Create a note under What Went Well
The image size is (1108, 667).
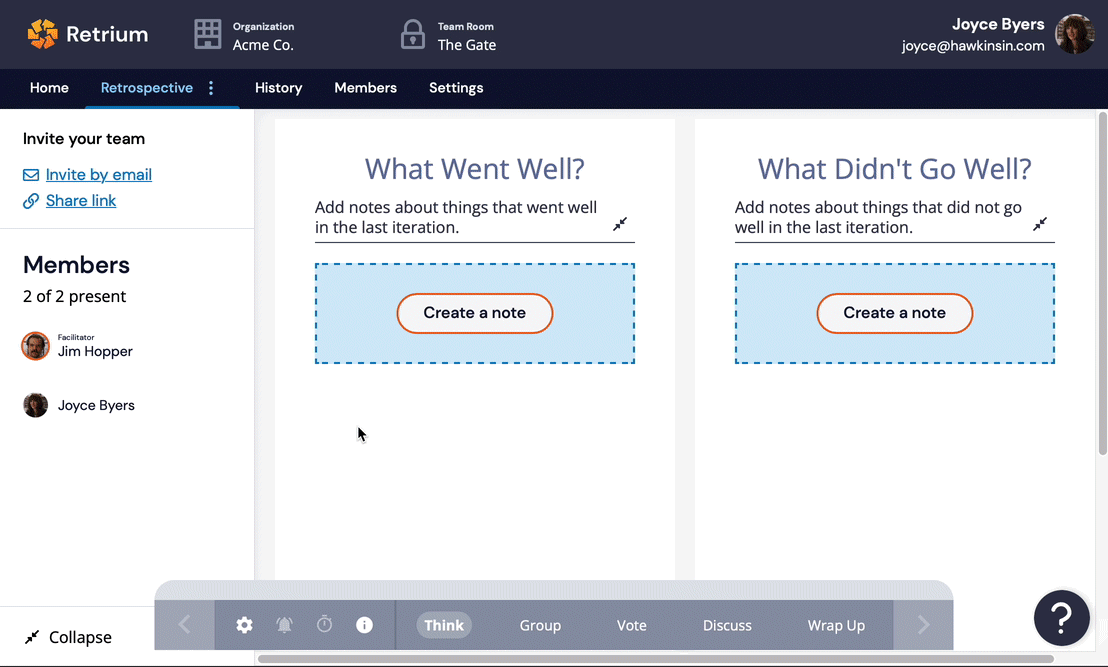coord(475,313)
